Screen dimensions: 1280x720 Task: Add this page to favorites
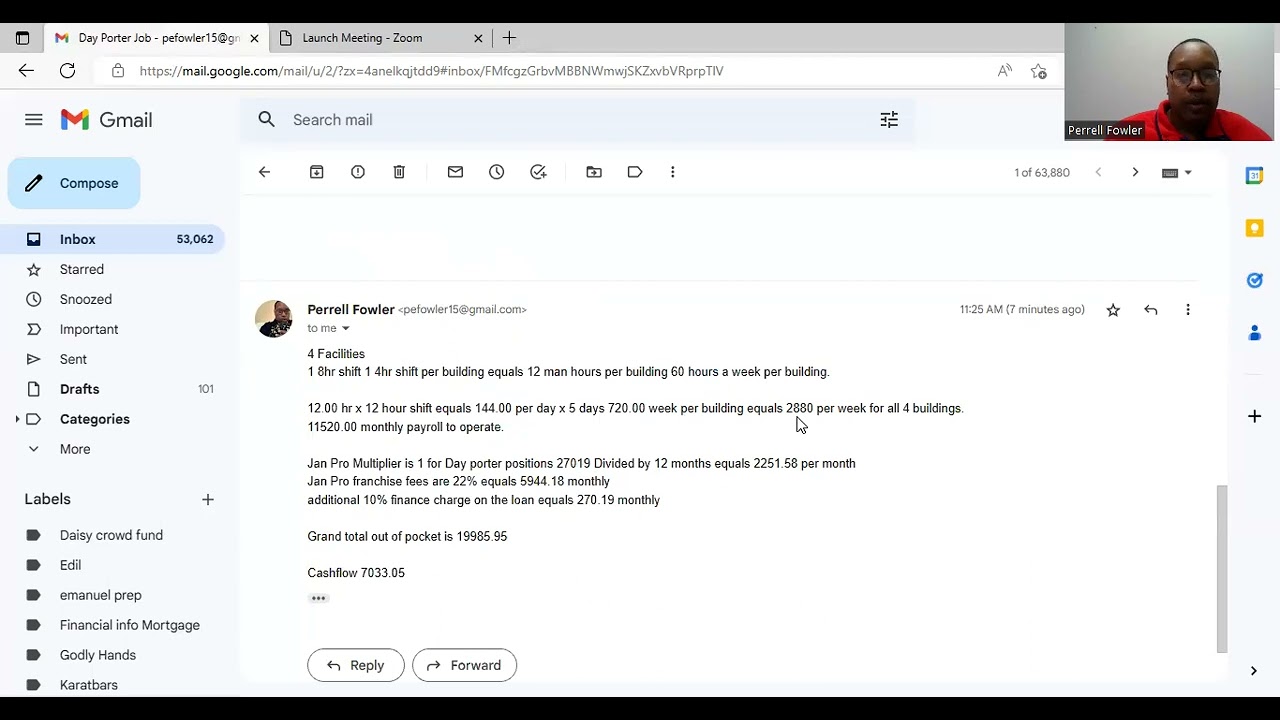1039,71
